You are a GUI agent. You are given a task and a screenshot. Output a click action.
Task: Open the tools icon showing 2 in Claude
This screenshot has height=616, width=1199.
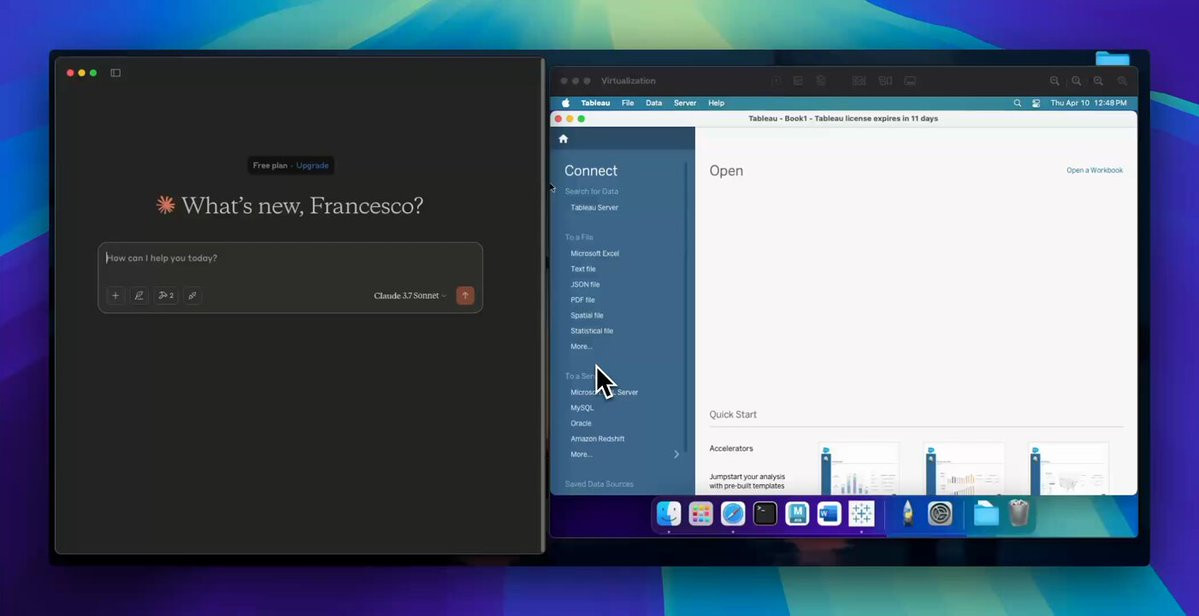tap(166, 296)
